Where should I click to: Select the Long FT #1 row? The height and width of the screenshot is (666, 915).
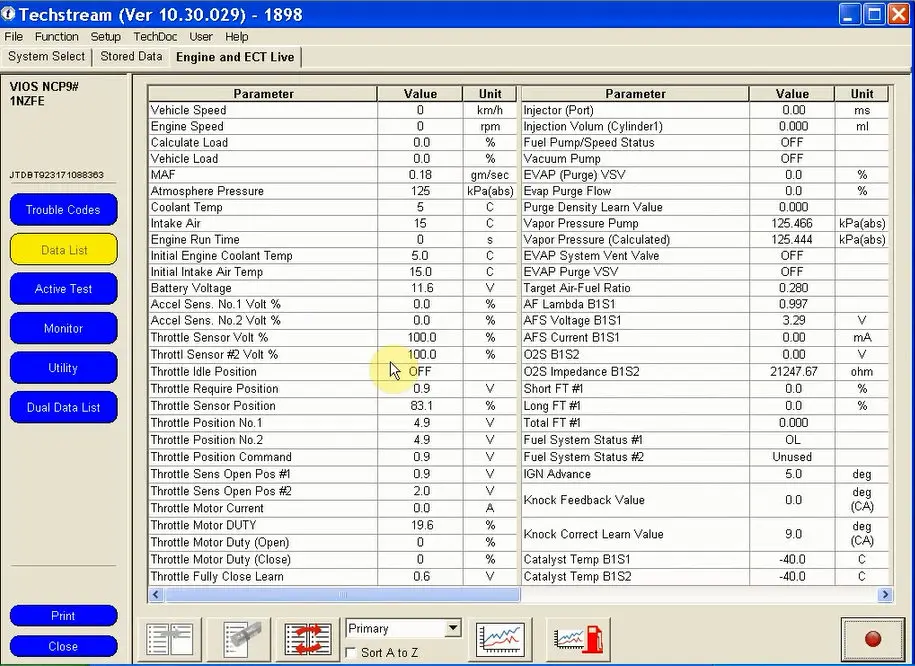tap(705, 406)
